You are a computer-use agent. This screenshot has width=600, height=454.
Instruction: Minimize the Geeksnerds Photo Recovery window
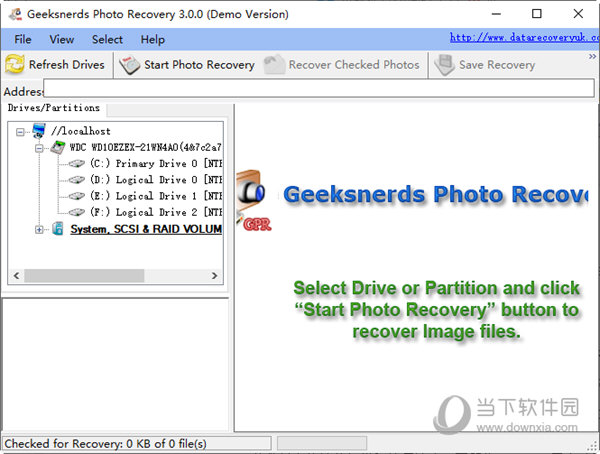point(496,14)
